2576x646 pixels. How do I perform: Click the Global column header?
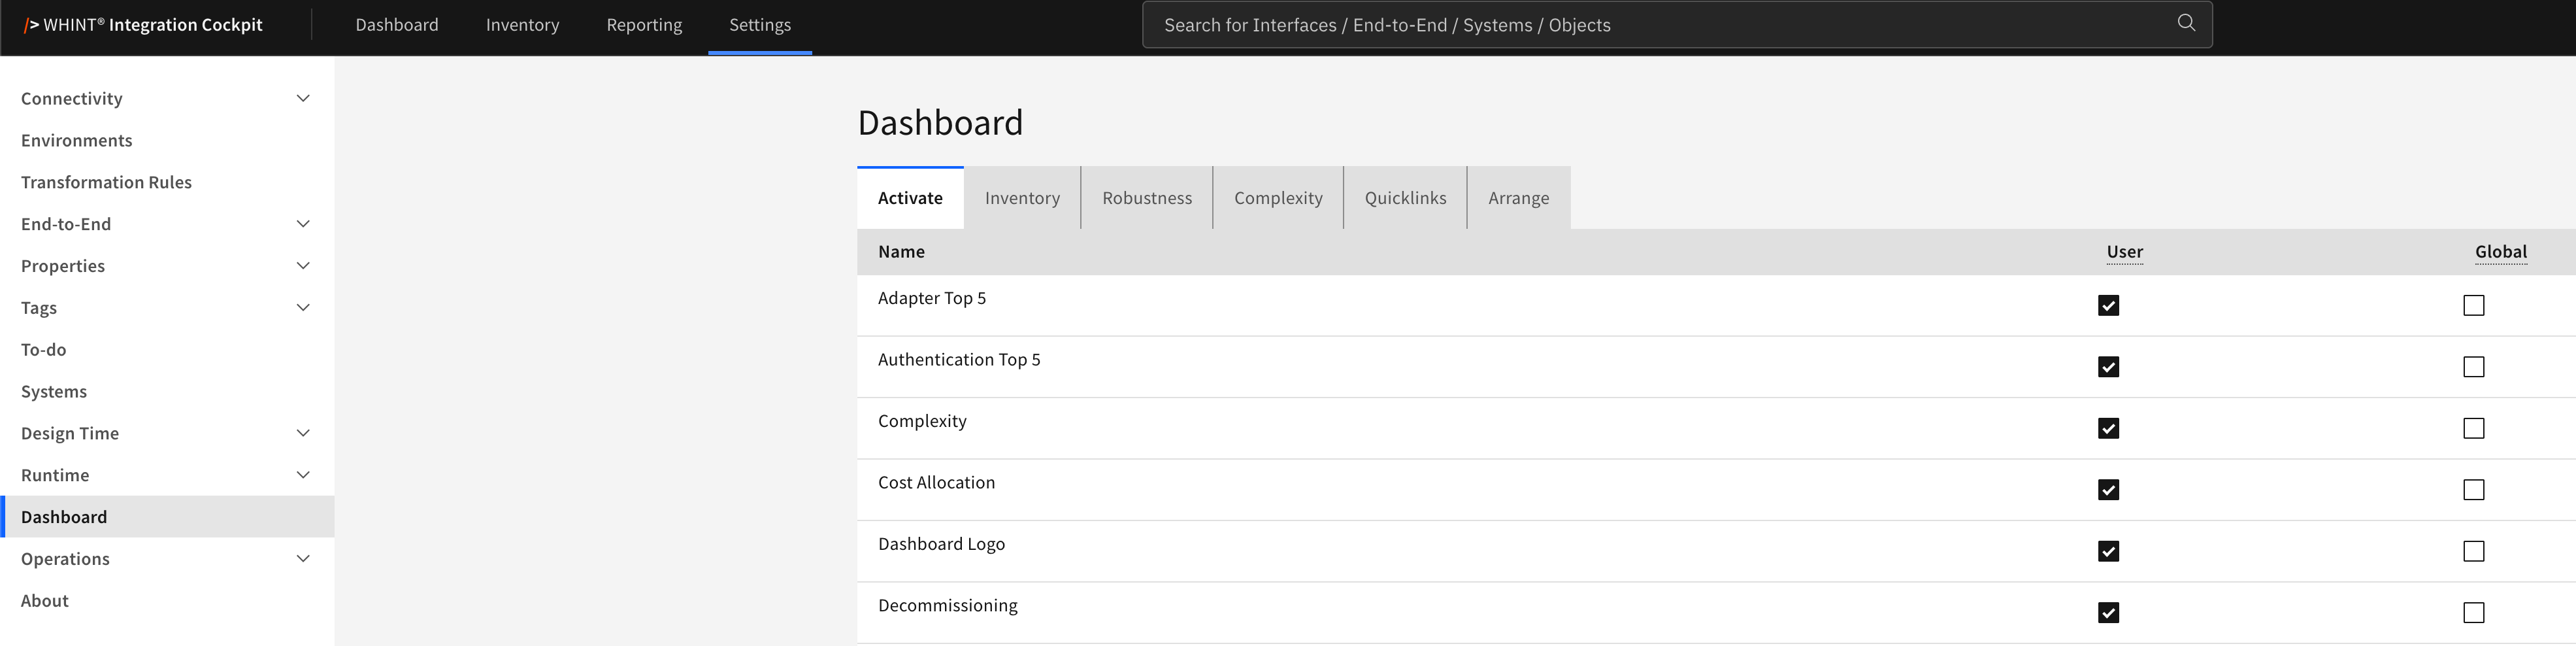(2500, 252)
